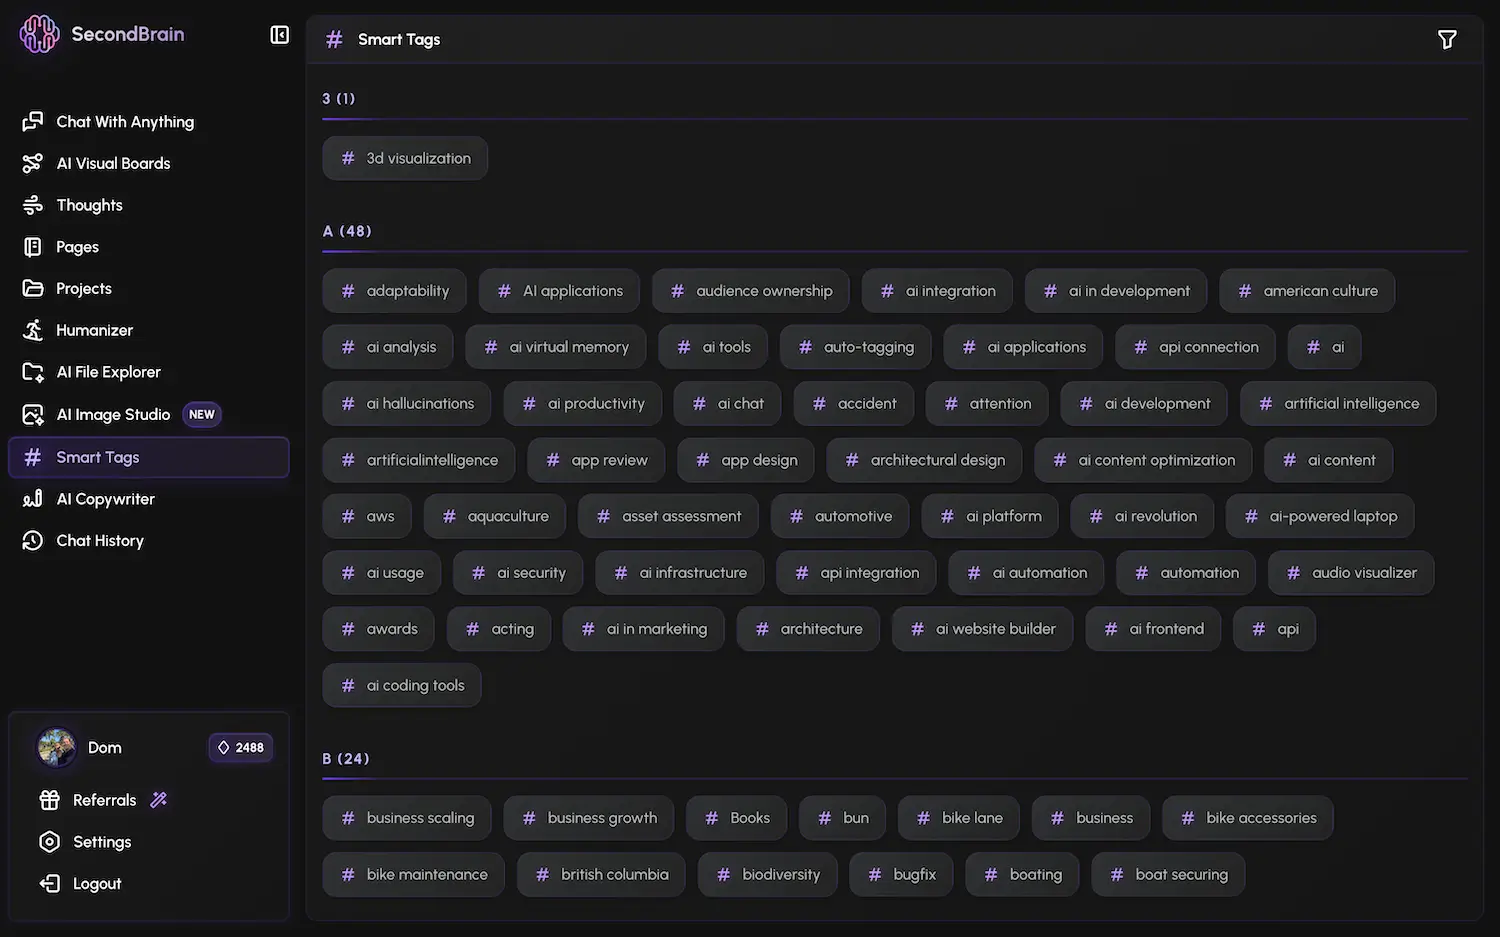Open Chat History from the sidebar
The height and width of the screenshot is (937, 1500).
[100, 540]
